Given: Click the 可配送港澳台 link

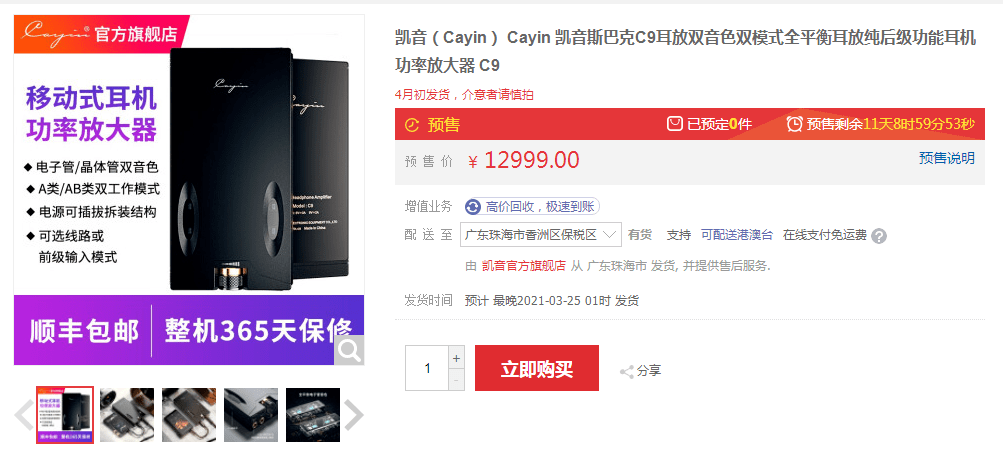Looking at the screenshot, I should [x=737, y=235].
